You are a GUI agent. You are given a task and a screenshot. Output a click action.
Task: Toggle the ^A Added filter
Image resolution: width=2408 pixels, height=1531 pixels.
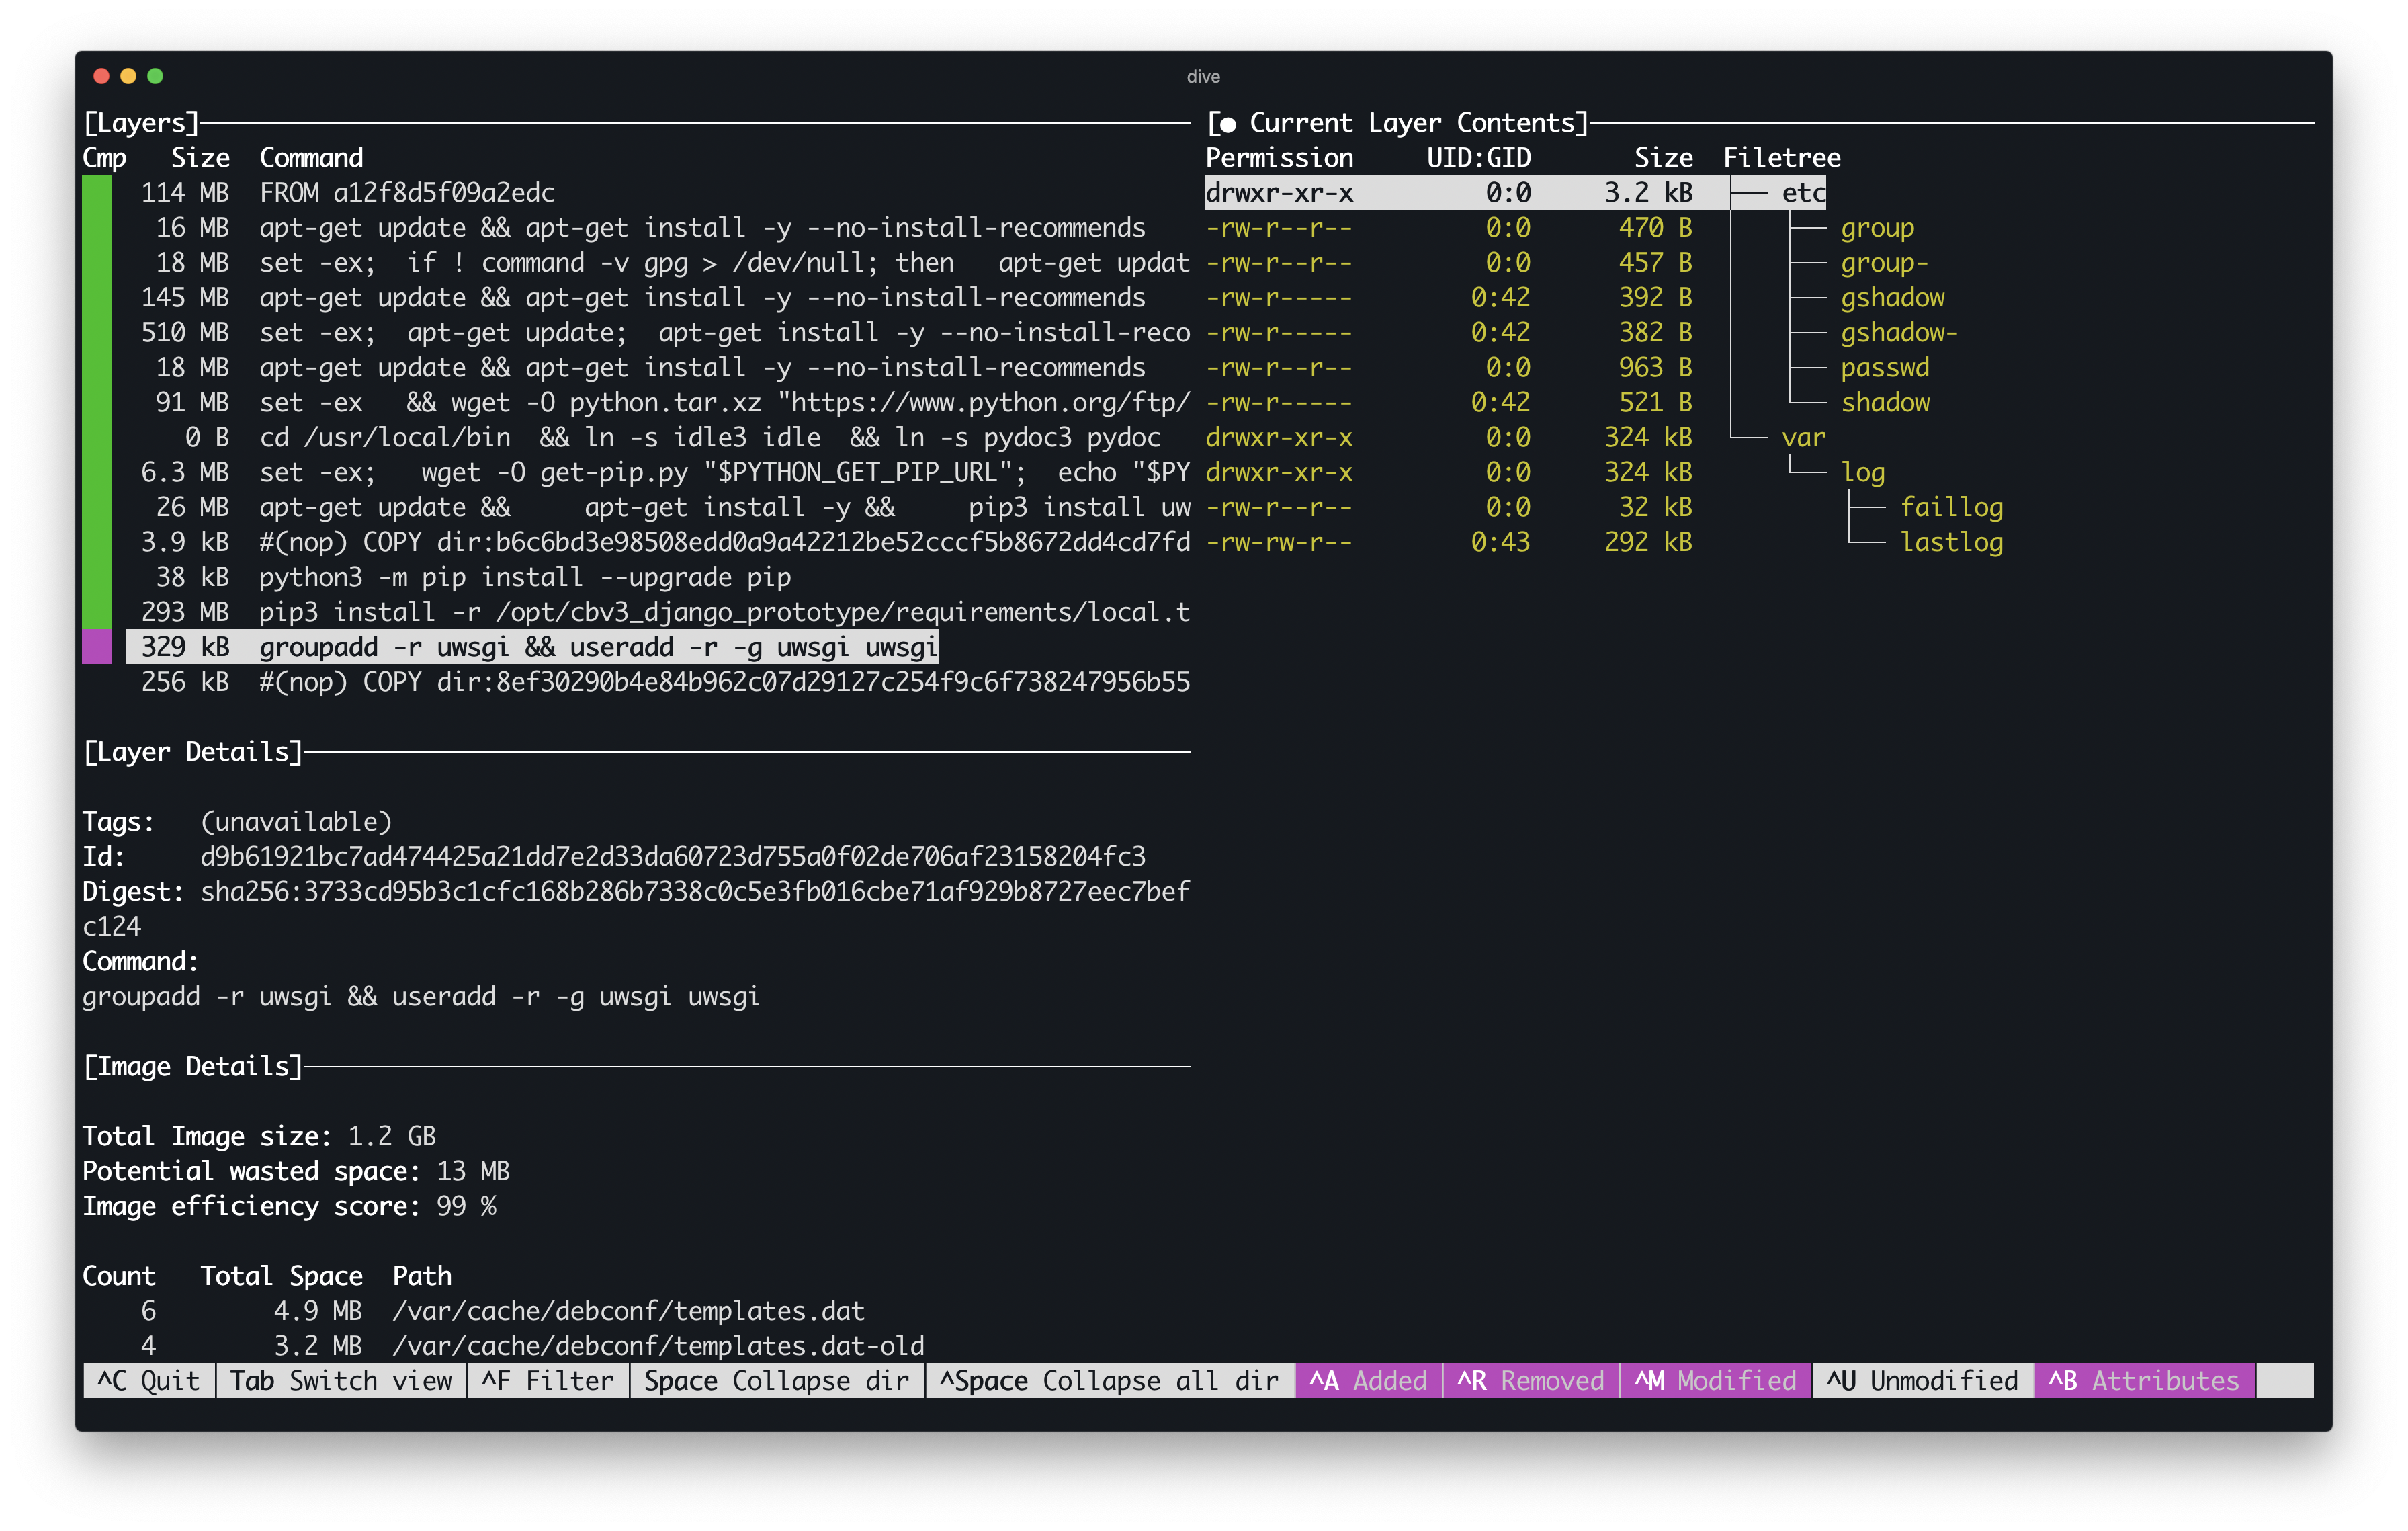(1368, 1380)
